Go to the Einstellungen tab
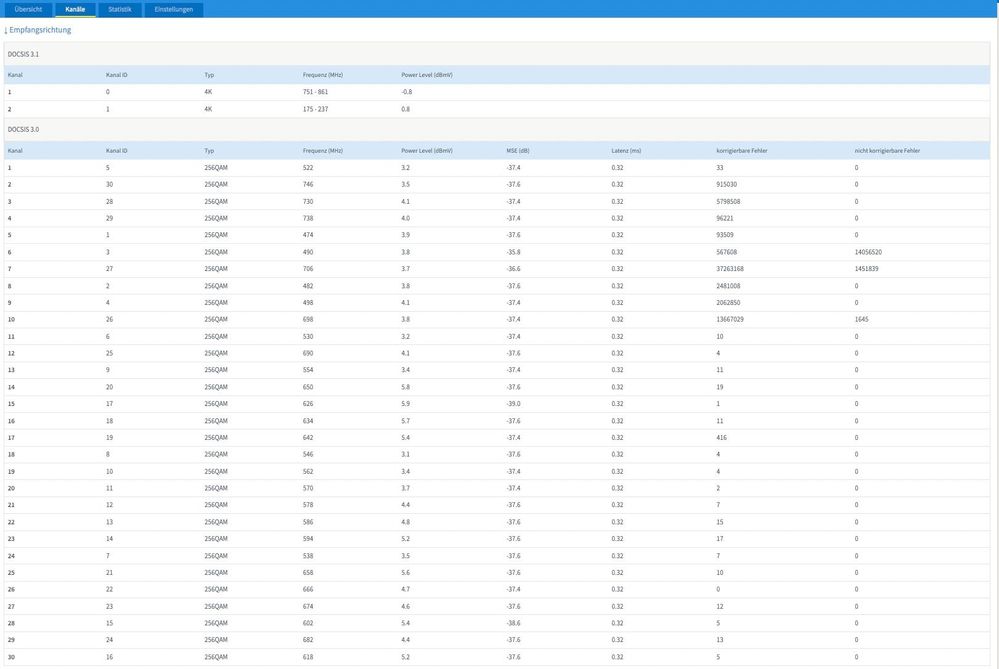This screenshot has width=999, height=669. coord(174,10)
